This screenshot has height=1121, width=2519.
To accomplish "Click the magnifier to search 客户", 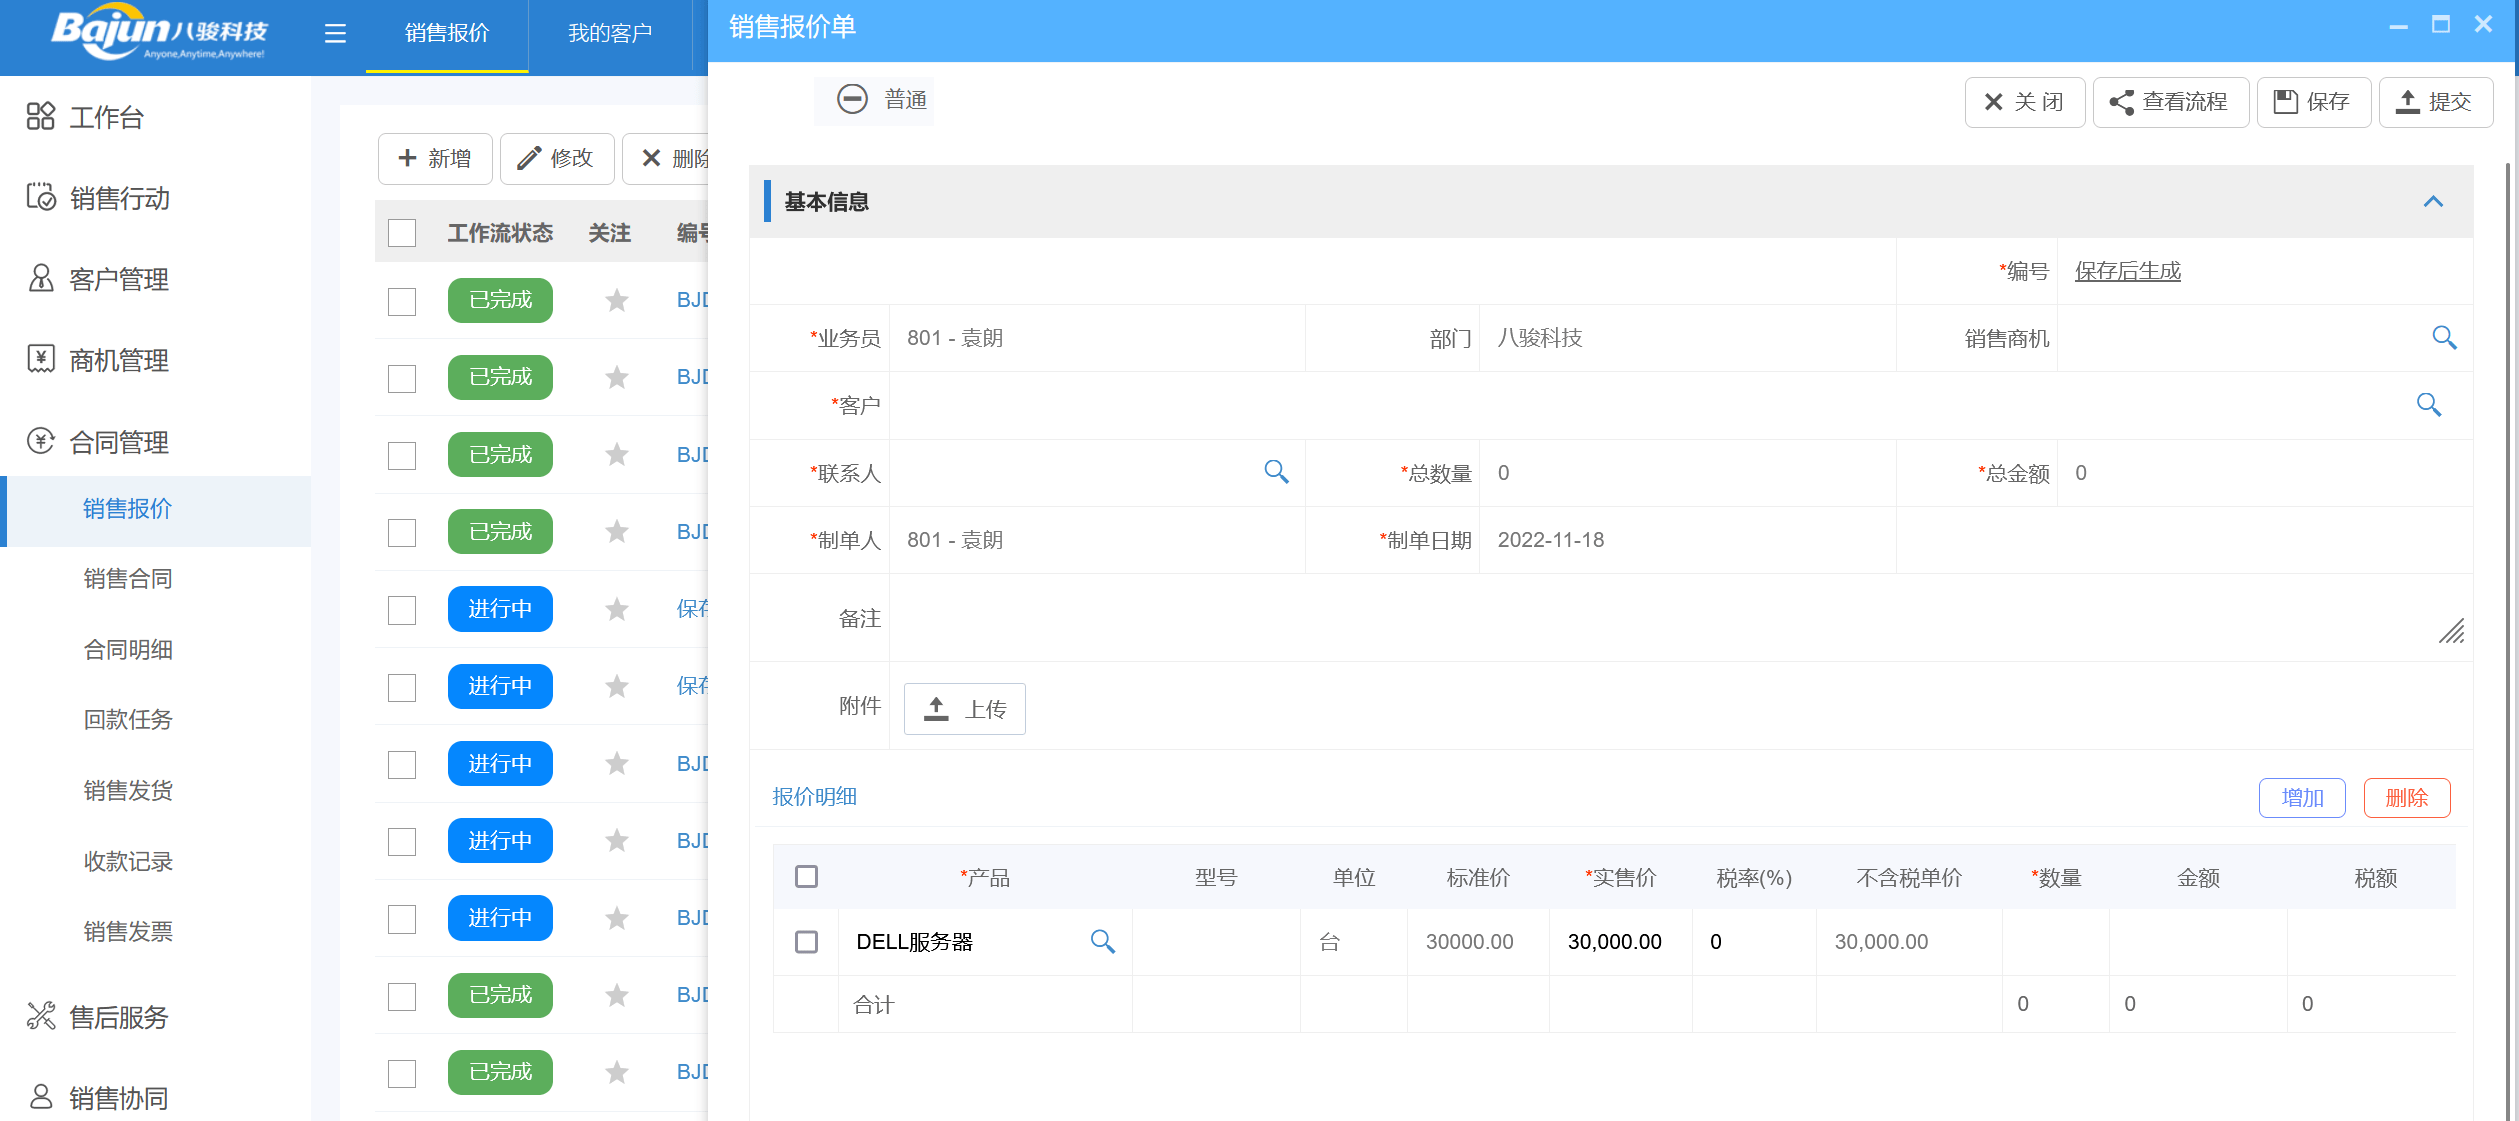I will [x=2430, y=405].
